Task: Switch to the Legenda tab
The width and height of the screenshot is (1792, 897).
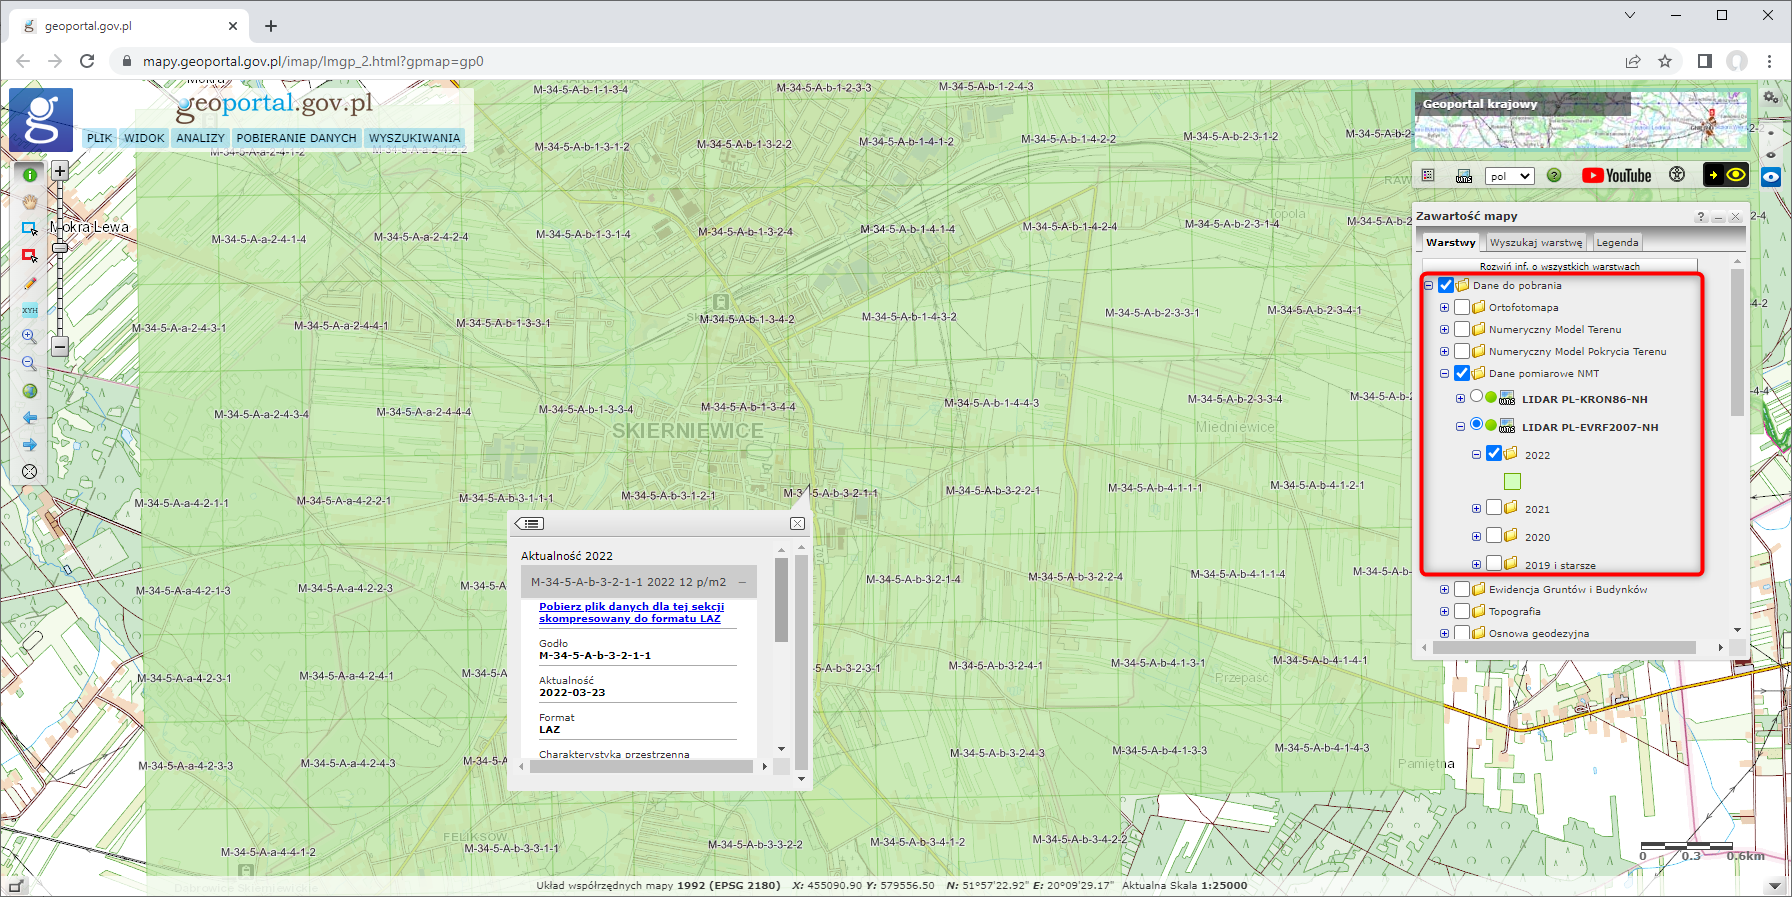Action: pyautogui.click(x=1617, y=242)
